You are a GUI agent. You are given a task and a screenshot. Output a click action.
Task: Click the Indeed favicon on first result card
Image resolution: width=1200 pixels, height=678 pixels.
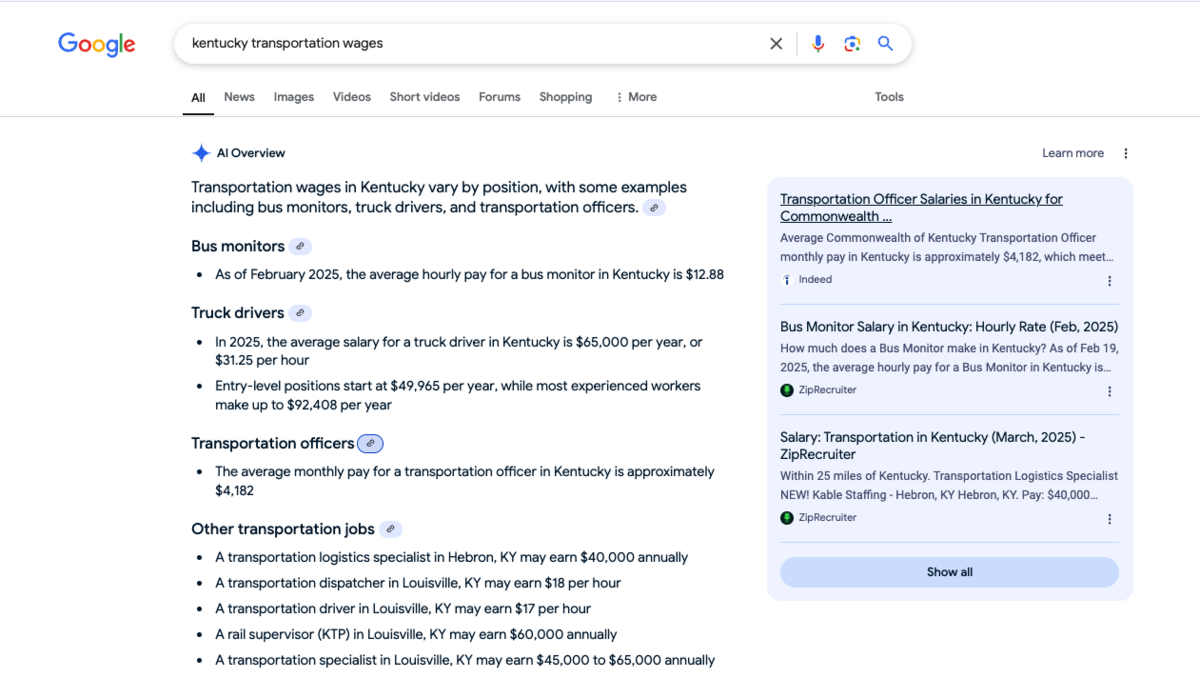[x=786, y=279]
